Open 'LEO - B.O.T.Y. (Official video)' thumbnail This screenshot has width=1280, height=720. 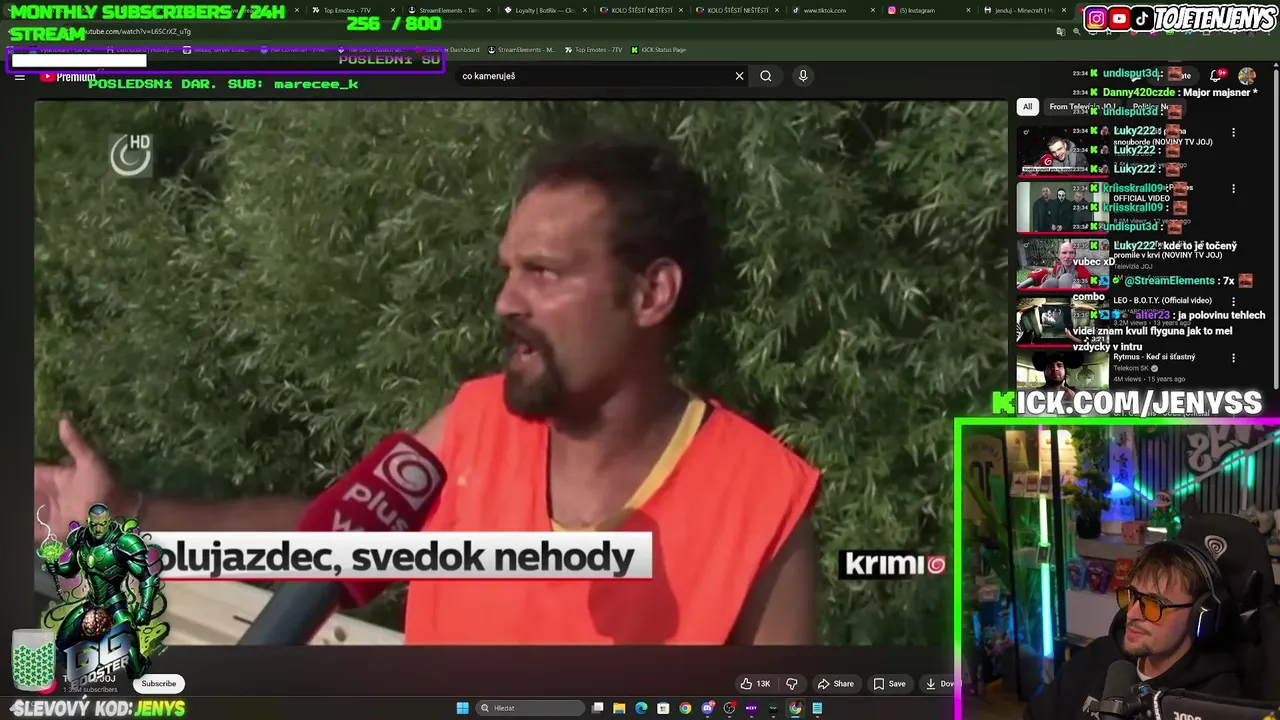pyautogui.click(x=1062, y=320)
